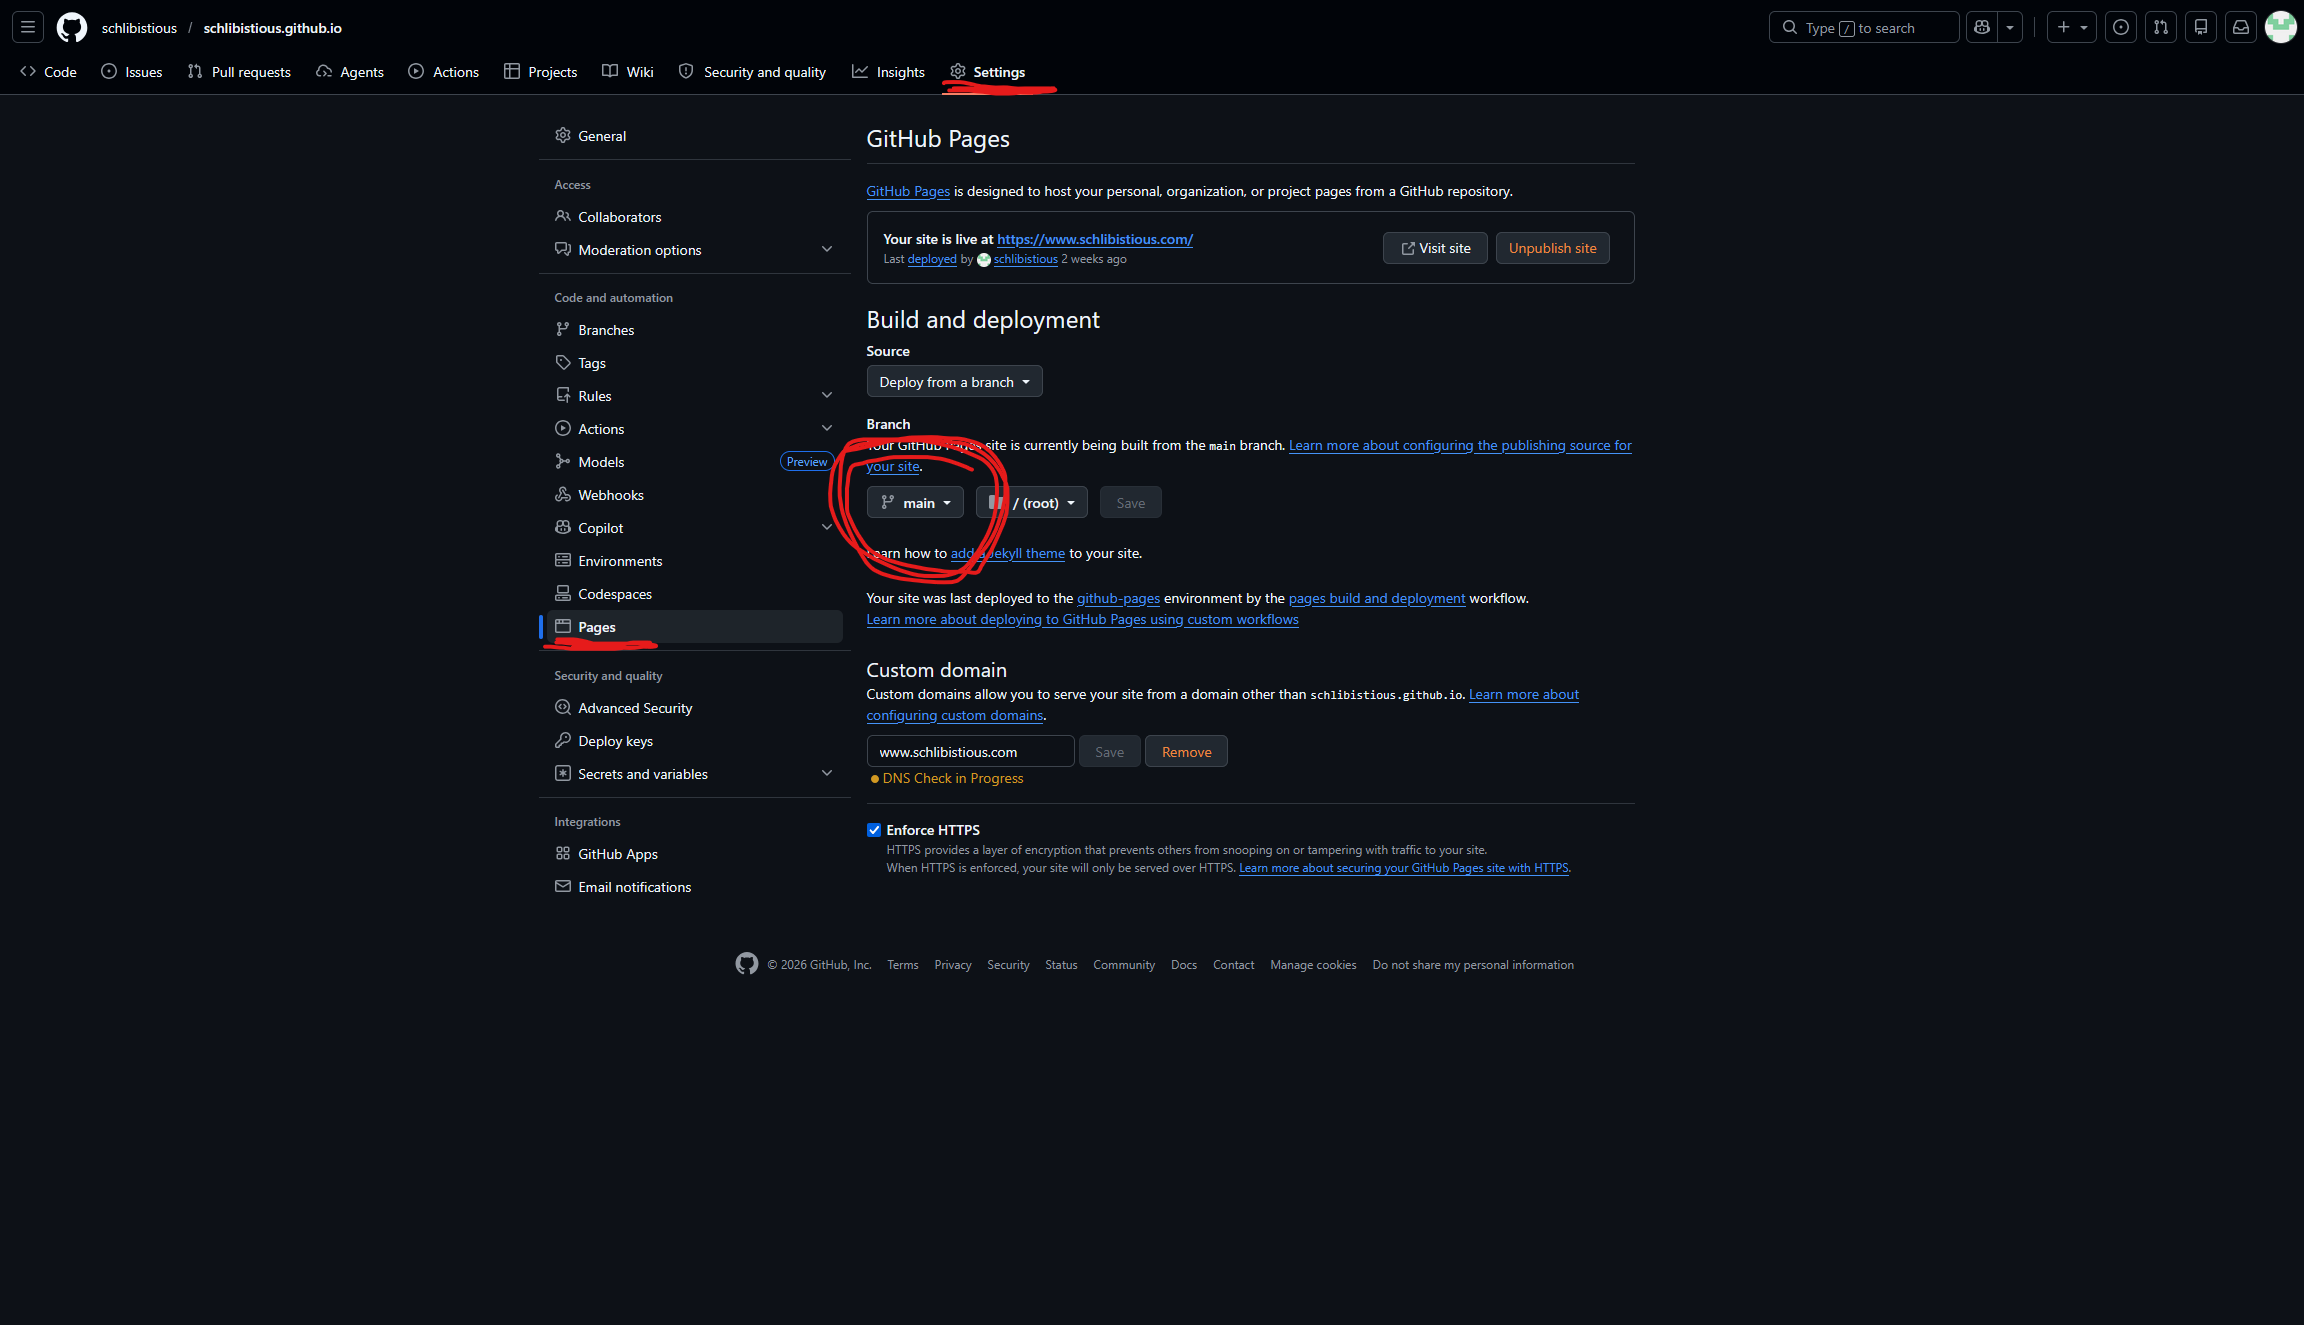The width and height of the screenshot is (2304, 1325).
Task: Open the Pull requests tab
Action: tap(239, 71)
